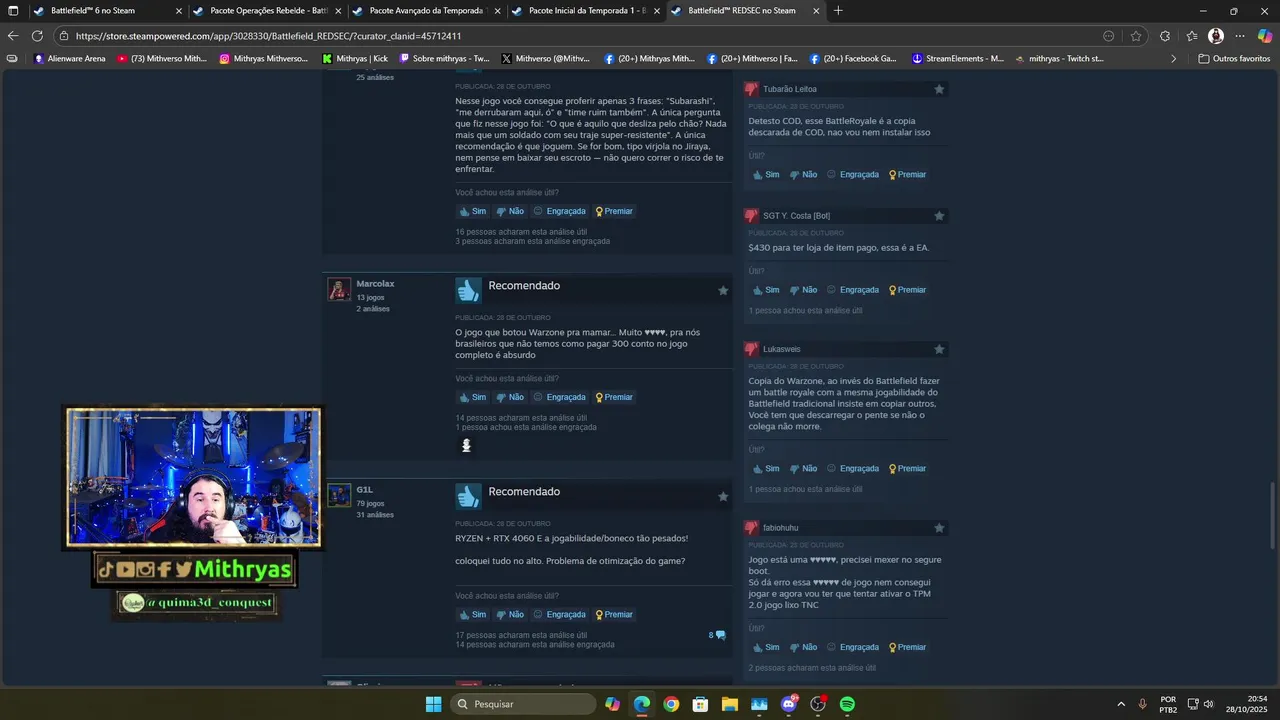Open Tubarão Leitoa's profile name
Image resolution: width=1280 pixels, height=720 pixels.
(790, 89)
